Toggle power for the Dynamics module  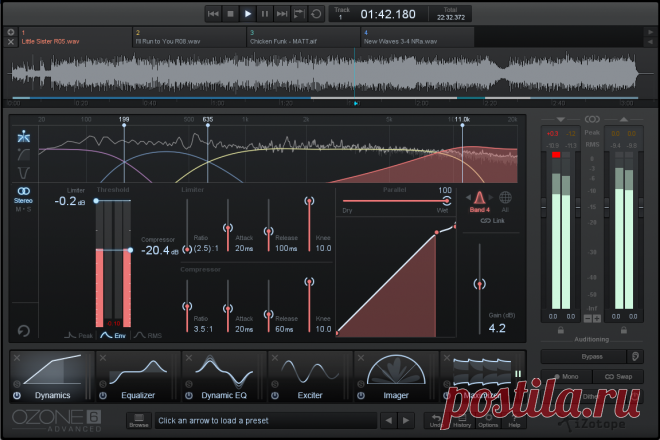pos(17,396)
